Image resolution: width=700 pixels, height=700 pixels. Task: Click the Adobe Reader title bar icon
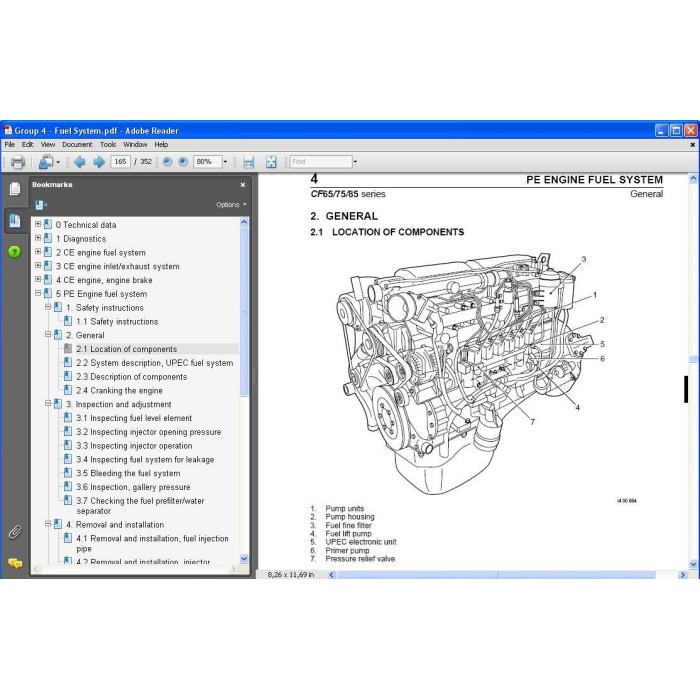coord(8,130)
